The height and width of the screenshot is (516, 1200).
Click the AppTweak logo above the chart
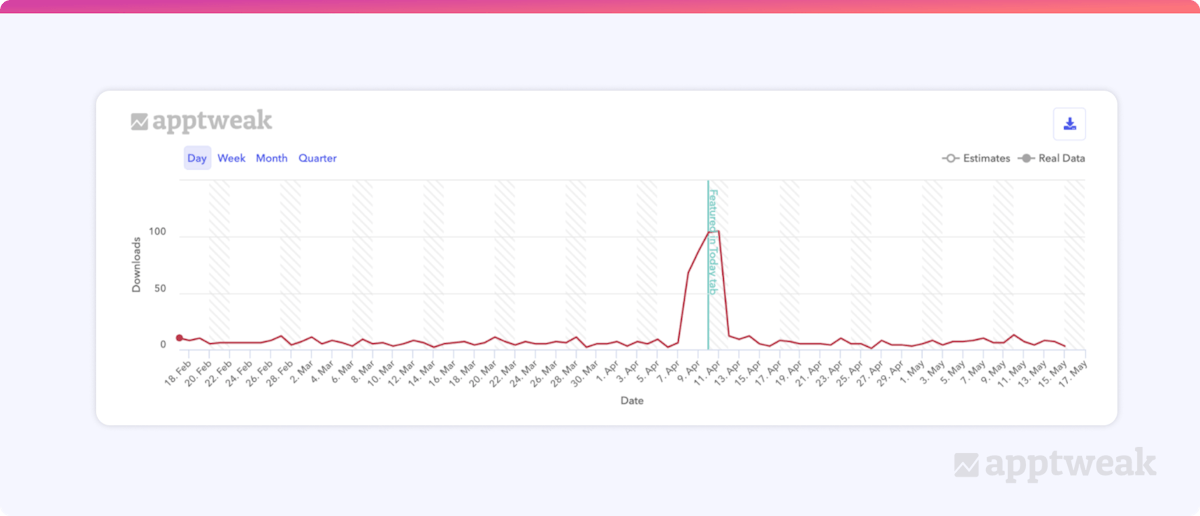pos(201,122)
